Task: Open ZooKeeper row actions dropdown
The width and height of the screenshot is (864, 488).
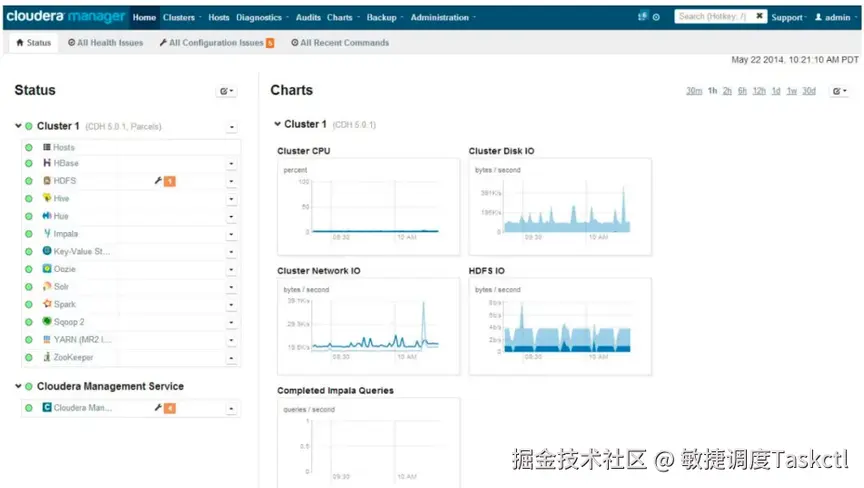Action: click(231, 358)
